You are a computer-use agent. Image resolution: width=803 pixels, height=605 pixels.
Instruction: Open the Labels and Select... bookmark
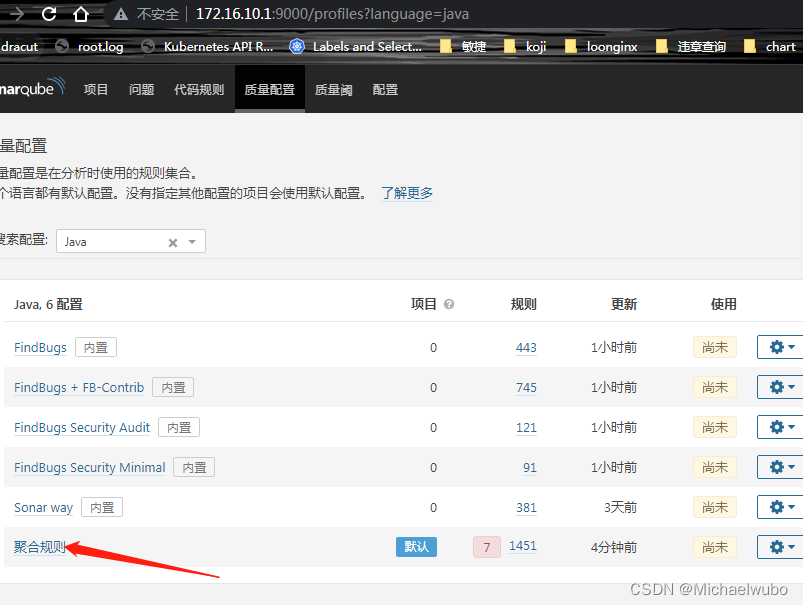tap(356, 47)
